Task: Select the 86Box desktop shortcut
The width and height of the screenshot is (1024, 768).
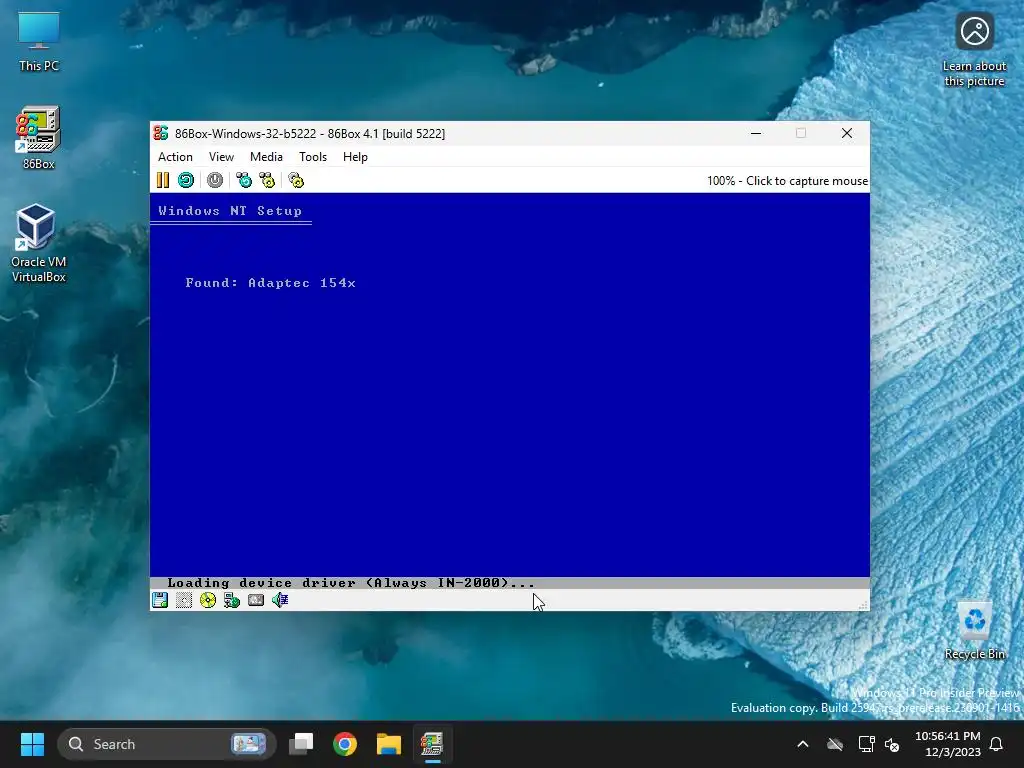Action: point(39,138)
